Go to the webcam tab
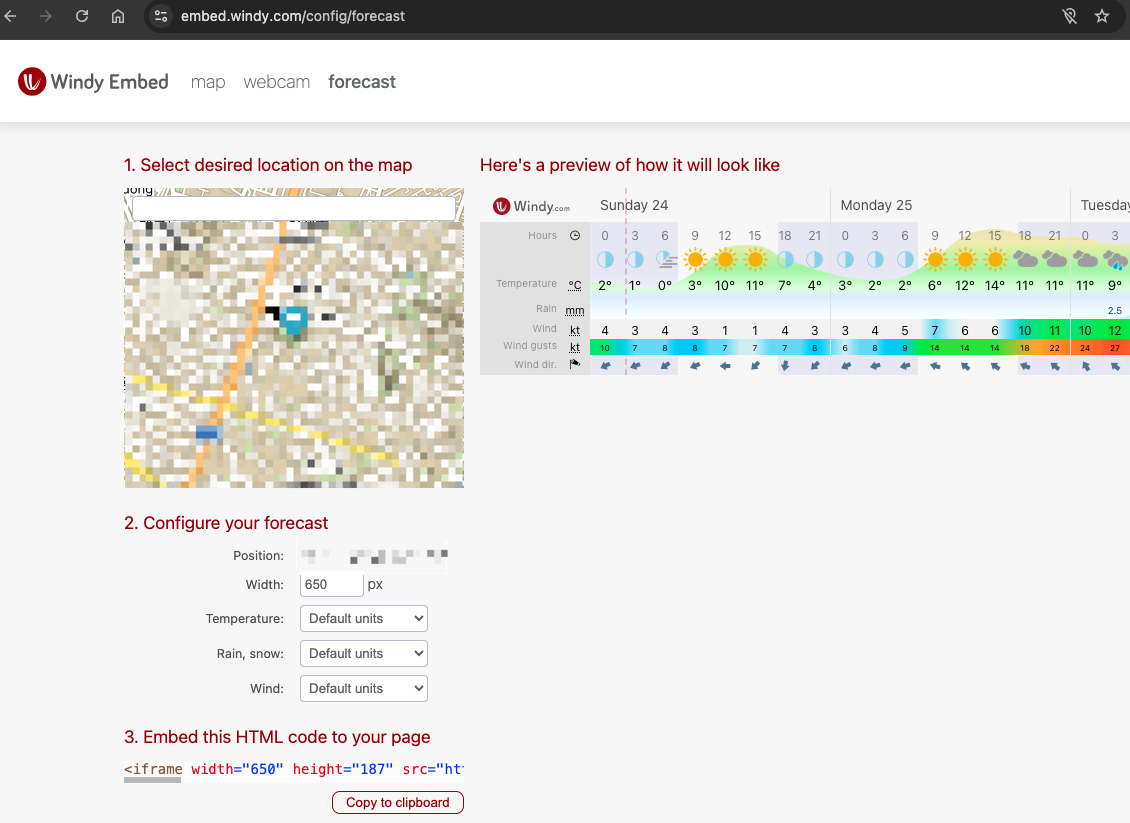This screenshot has height=823, width=1130. tap(277, 82)
